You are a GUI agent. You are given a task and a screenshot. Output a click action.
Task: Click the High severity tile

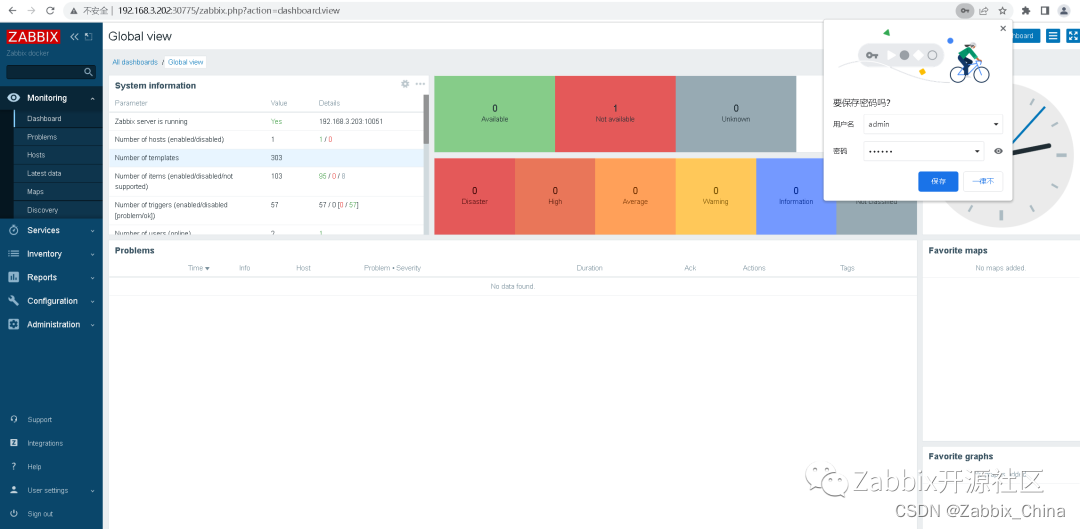555,196
